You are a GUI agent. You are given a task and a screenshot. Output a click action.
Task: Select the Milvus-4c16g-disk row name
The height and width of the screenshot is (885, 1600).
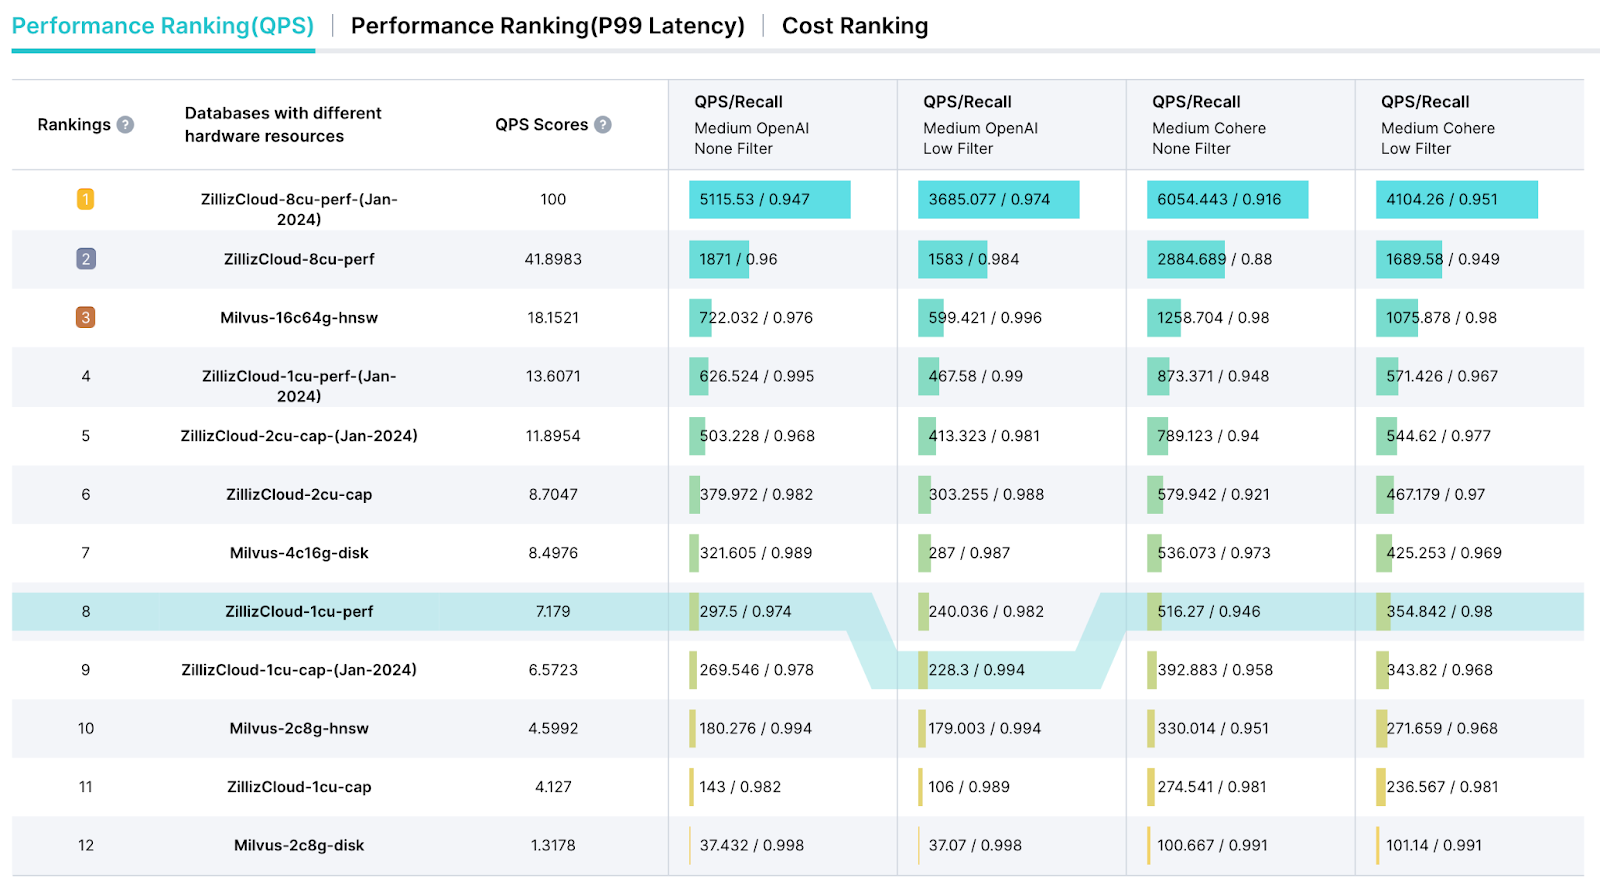[x=299, y=553]
